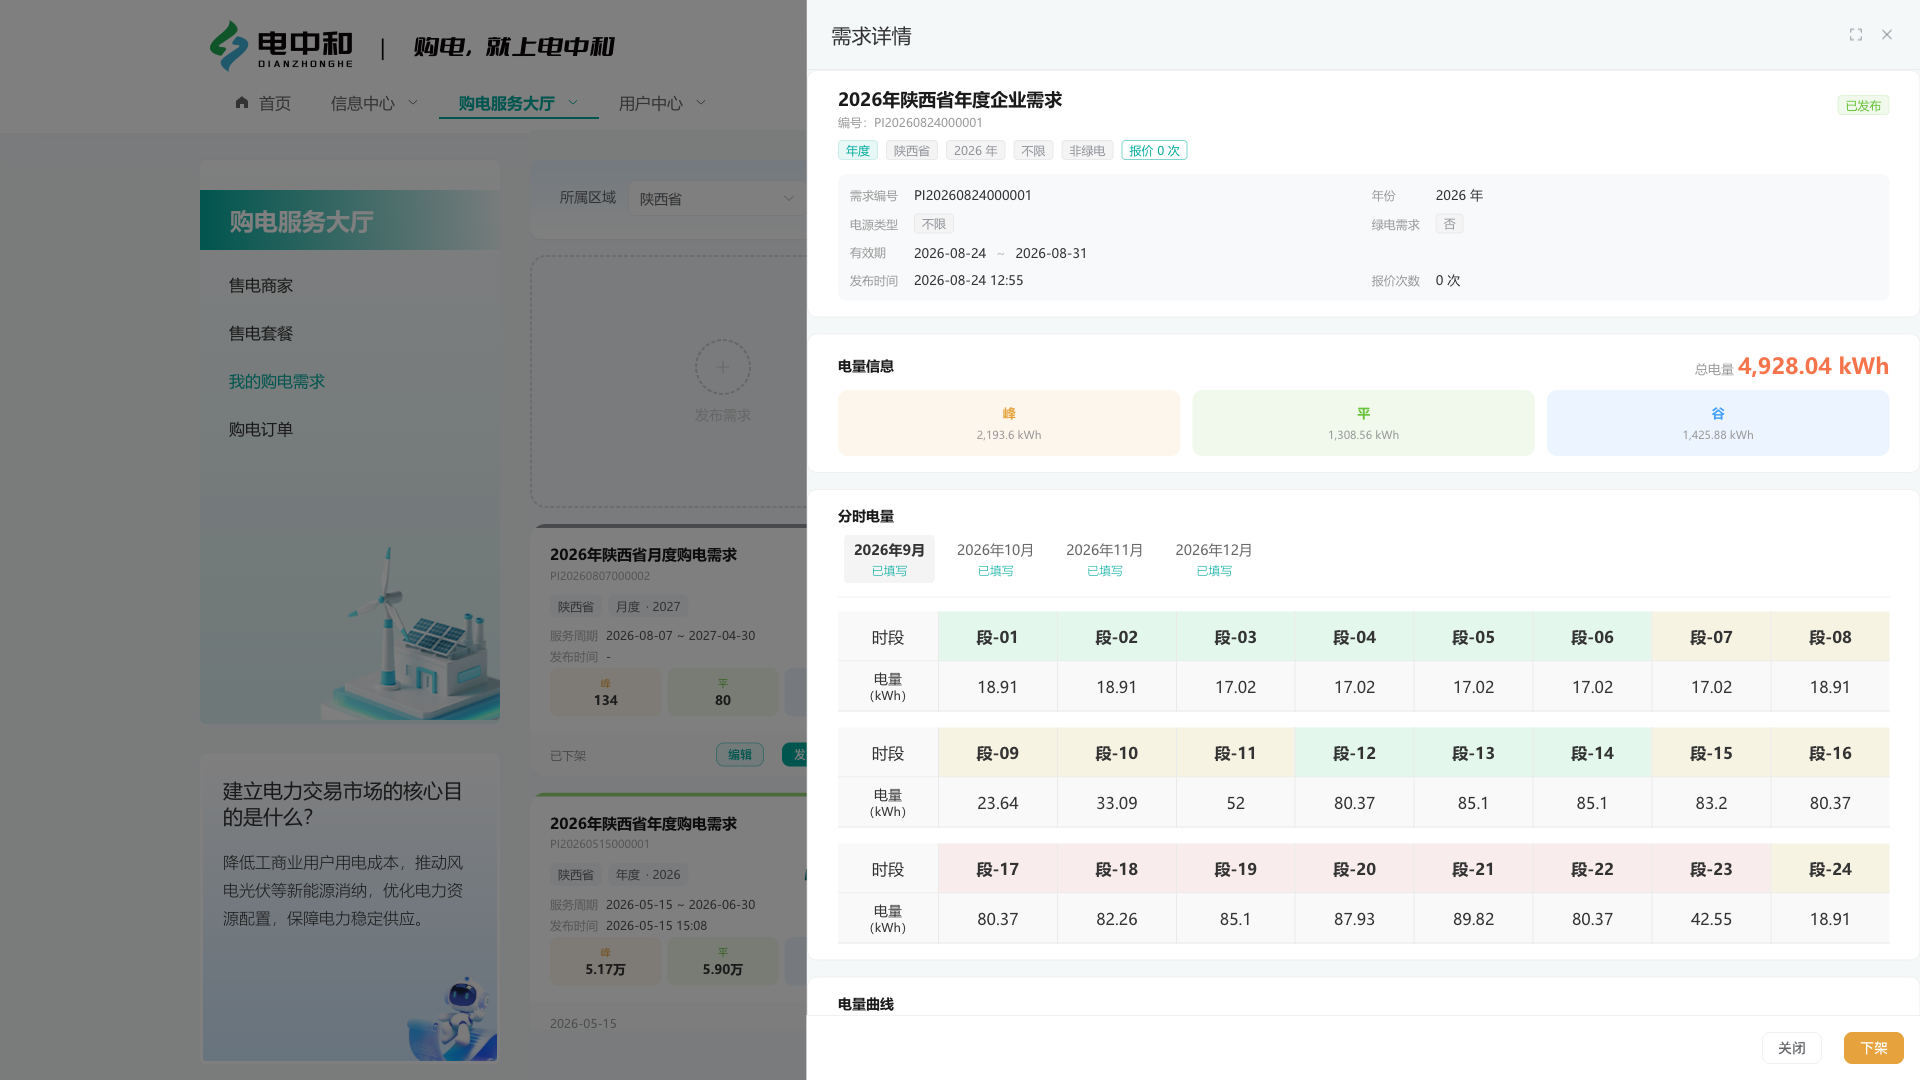
Task: Click the 段-01 header cell
Action: coord(997,637)
